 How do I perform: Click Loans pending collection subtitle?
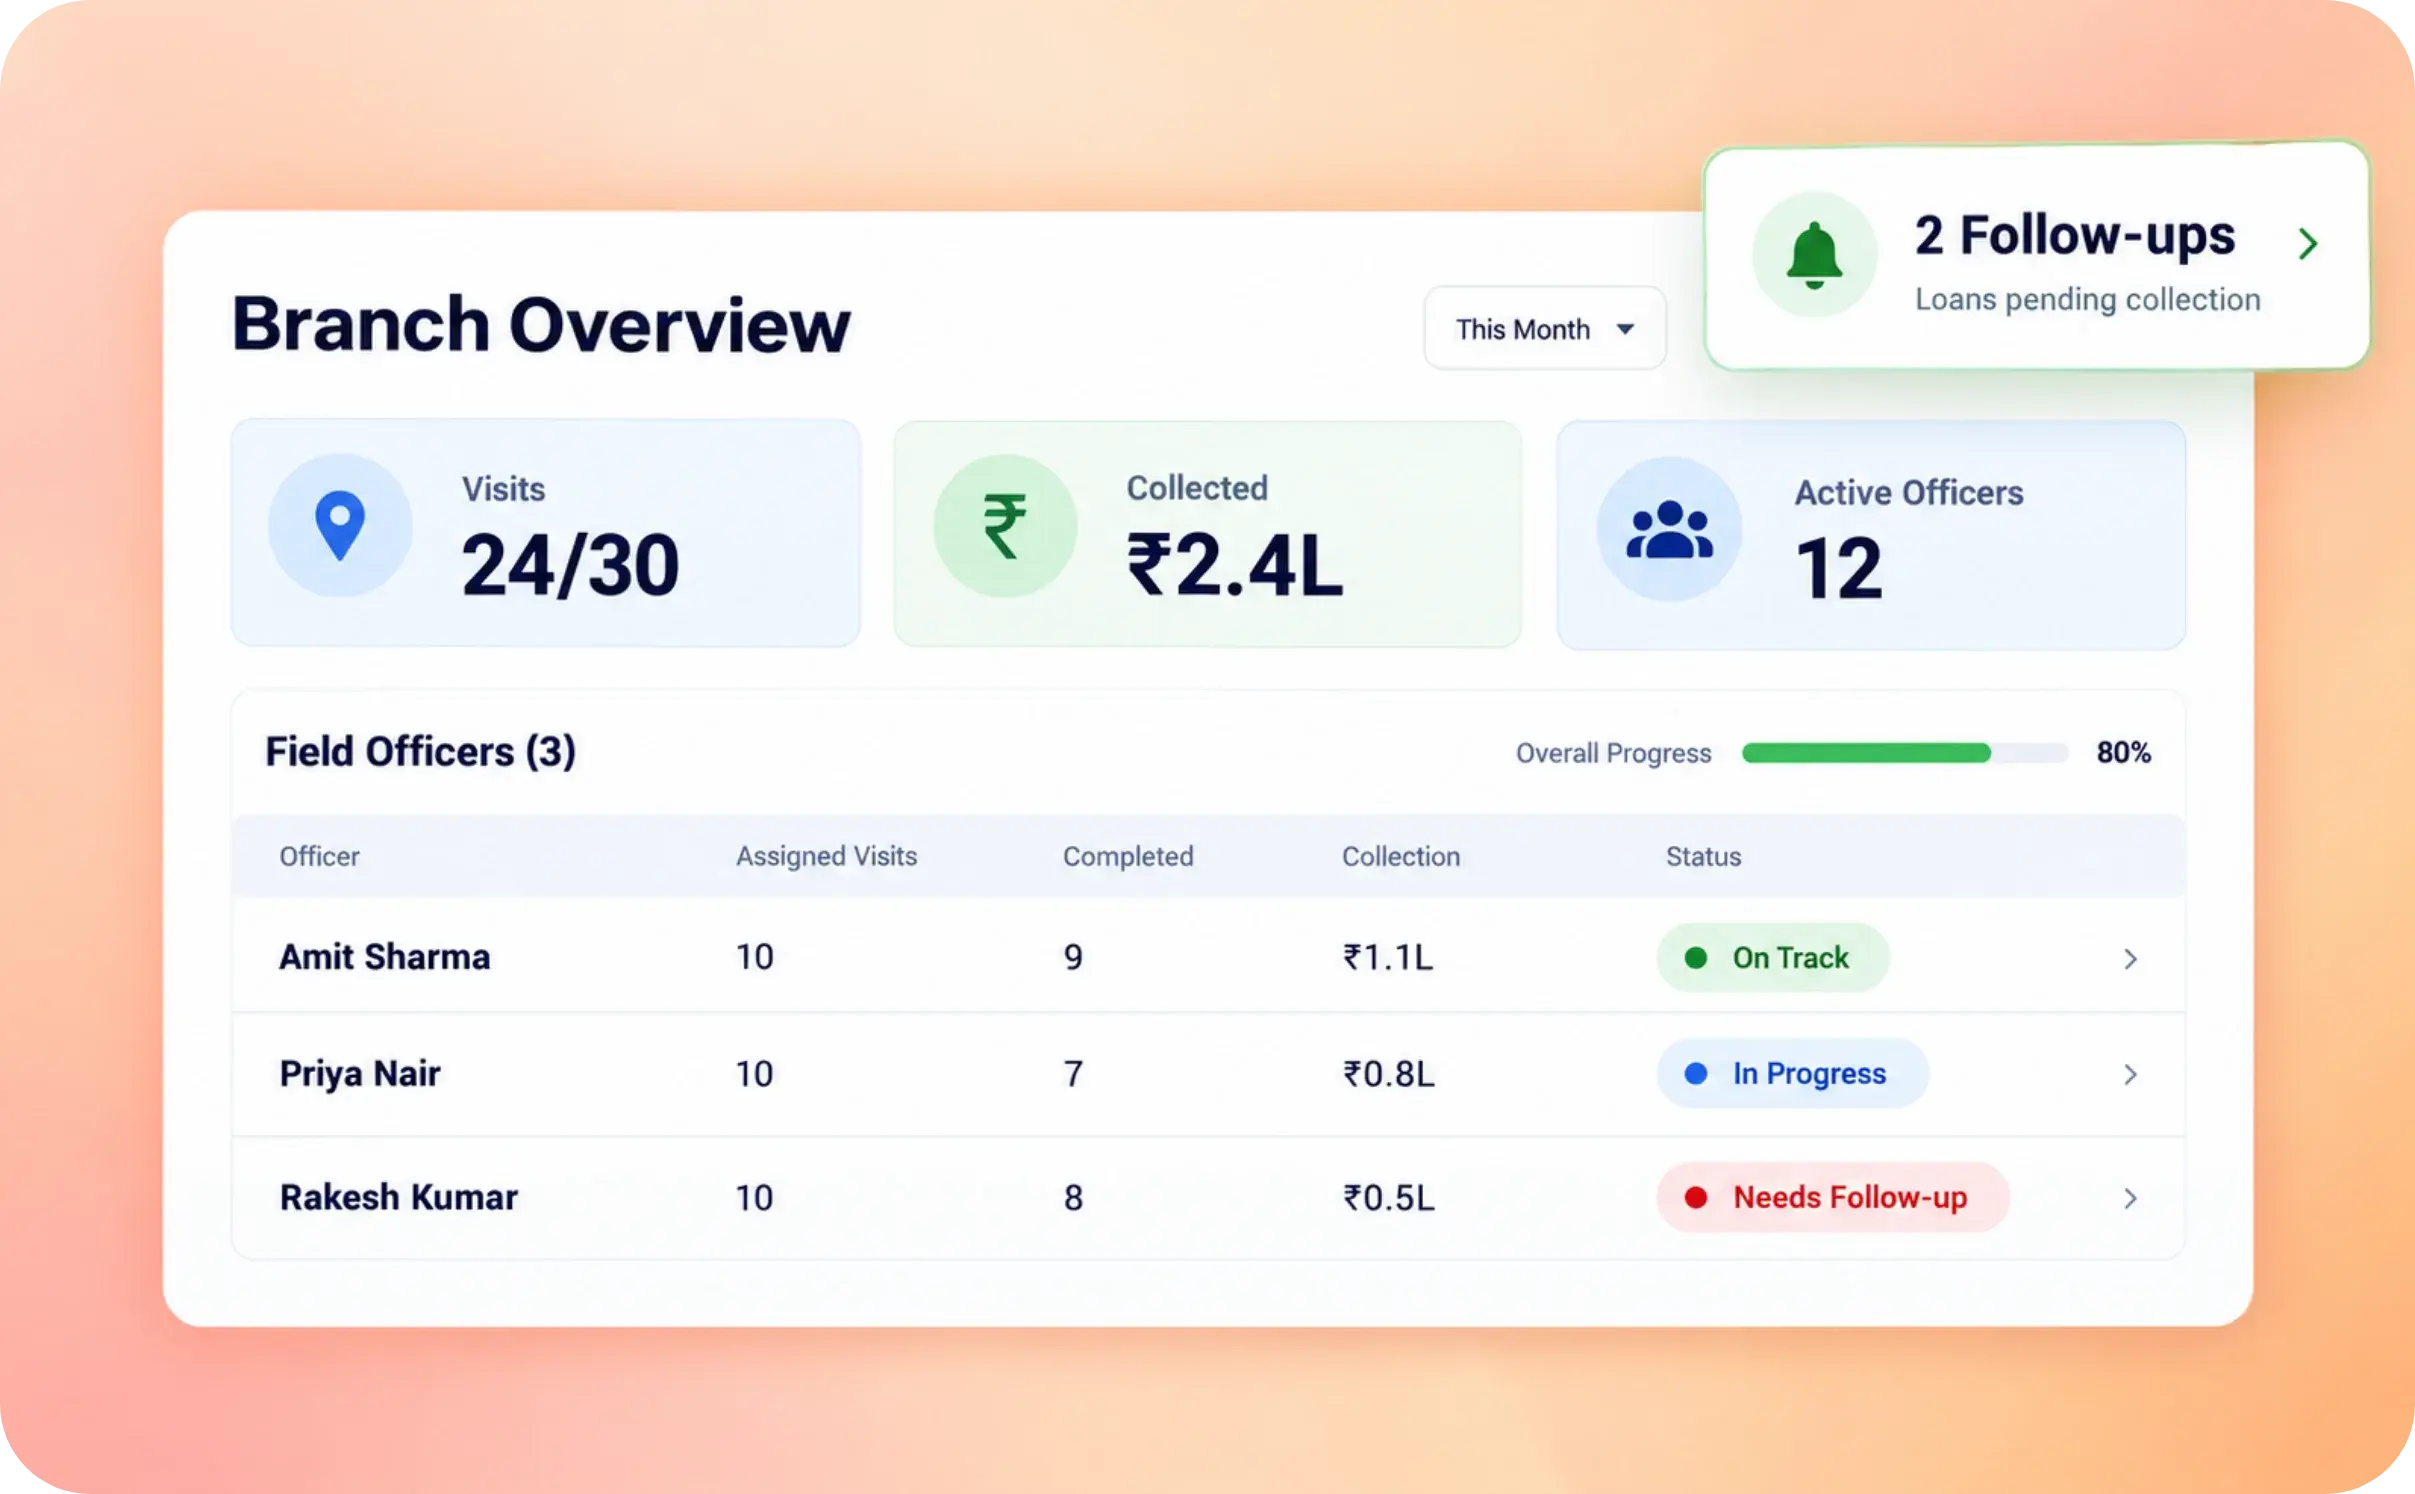click(2087, 300)
